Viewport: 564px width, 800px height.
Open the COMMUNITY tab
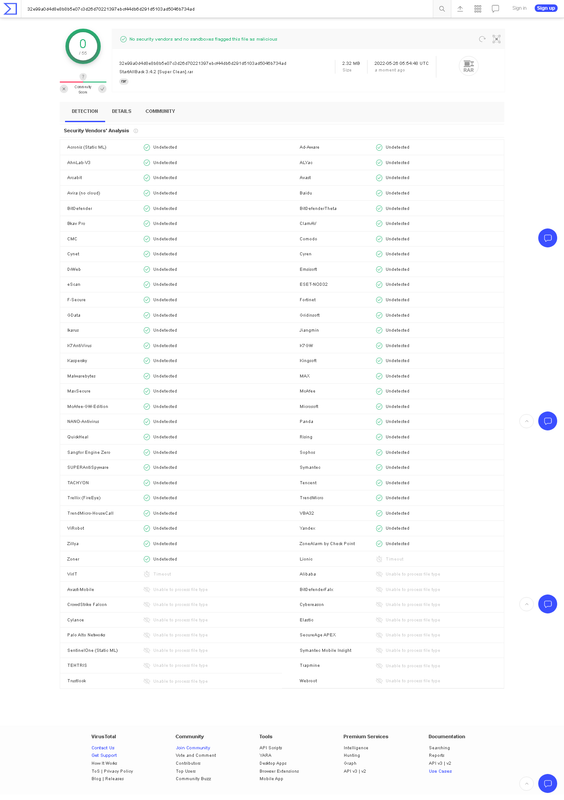[x=160, y=111]
